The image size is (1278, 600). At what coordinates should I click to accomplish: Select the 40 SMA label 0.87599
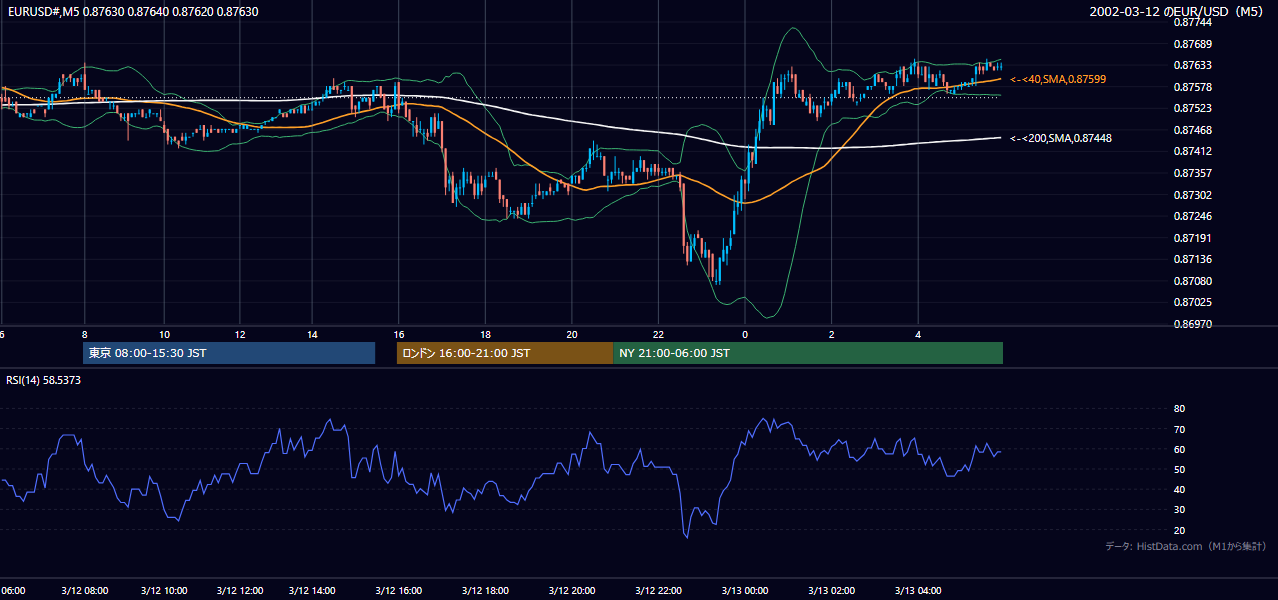pos(1058,79)
